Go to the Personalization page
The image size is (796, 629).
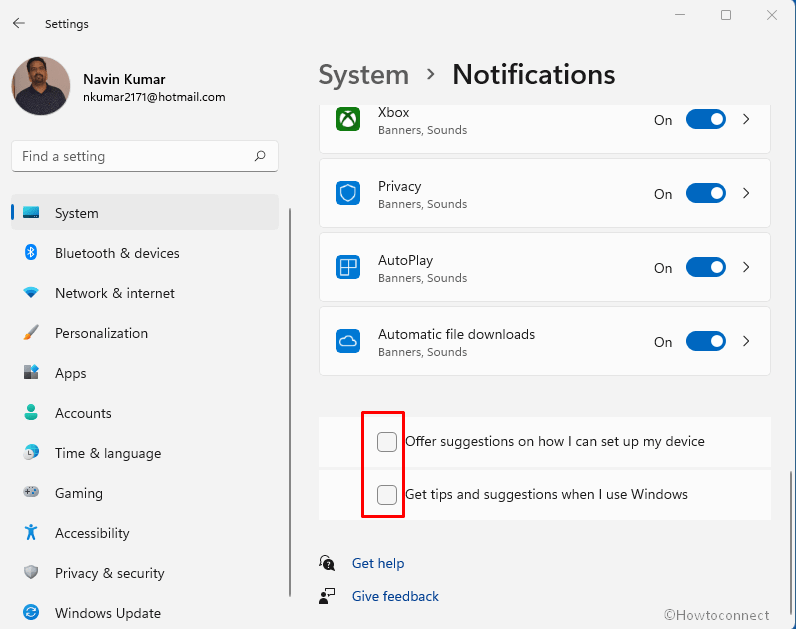(102, 333)
